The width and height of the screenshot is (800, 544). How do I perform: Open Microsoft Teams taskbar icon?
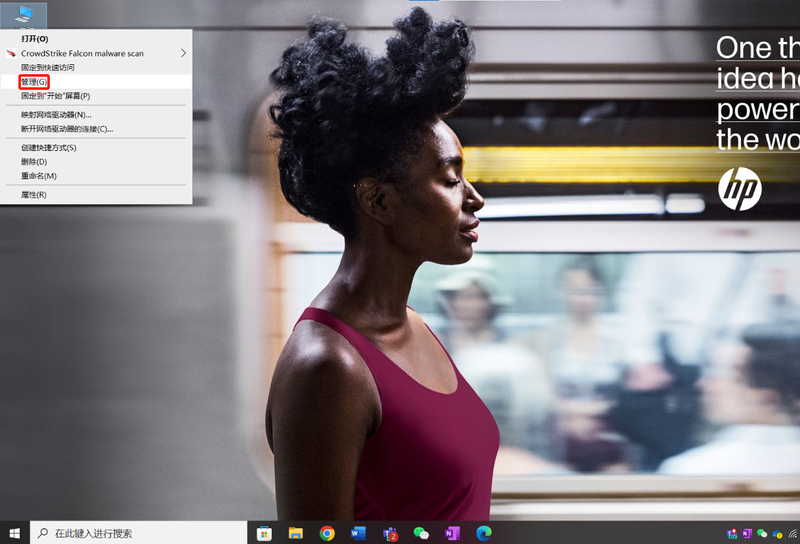coord(390,533)
